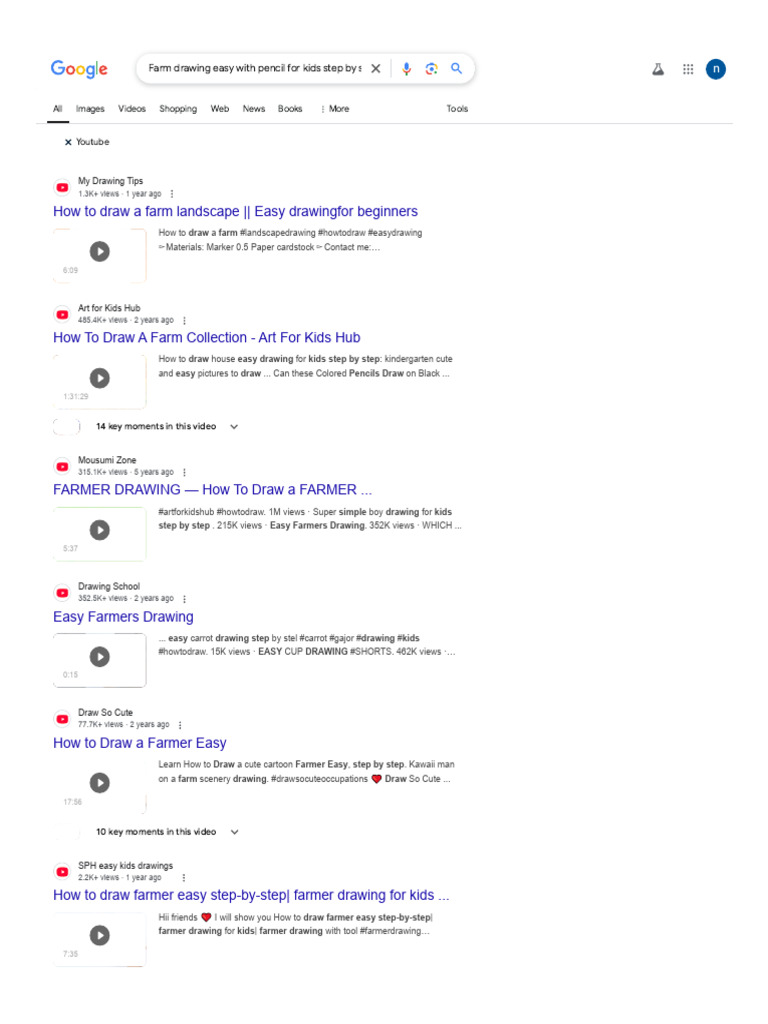Open 'How To Draw A Farm Collection' link

(x=206, y=338)
